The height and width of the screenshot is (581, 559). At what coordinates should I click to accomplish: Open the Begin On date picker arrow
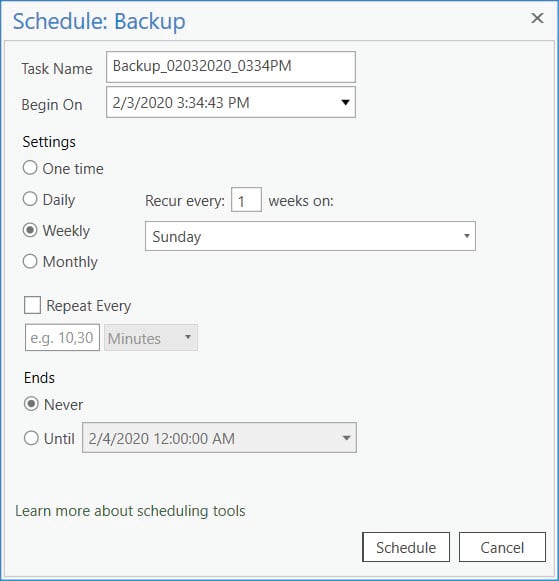pos(345,102)
